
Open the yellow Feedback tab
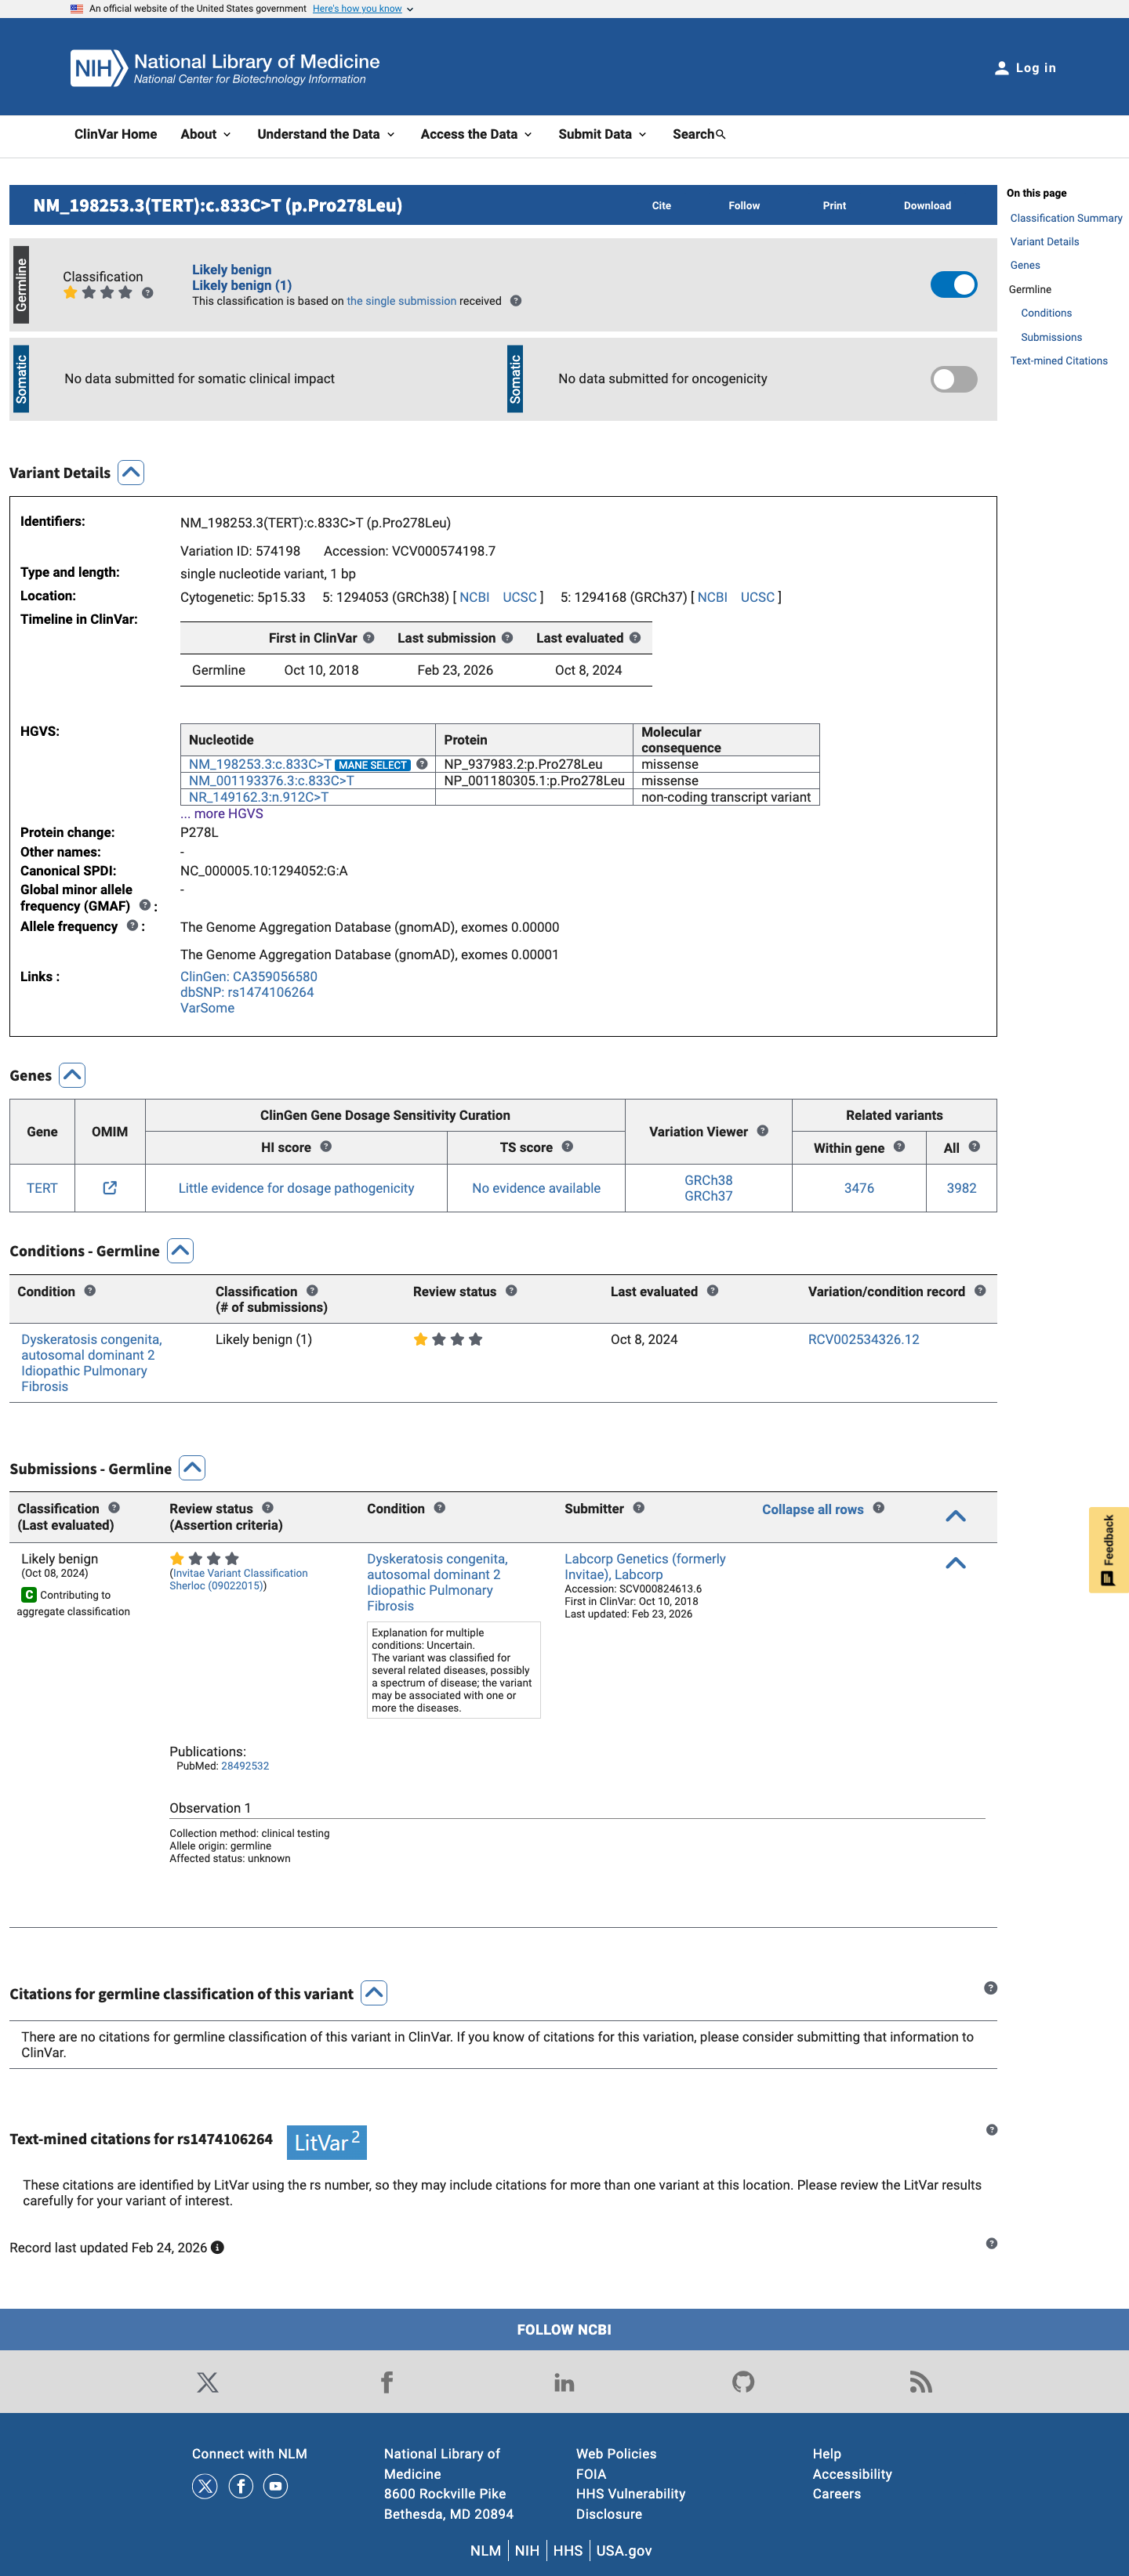pos(1108,1549)
